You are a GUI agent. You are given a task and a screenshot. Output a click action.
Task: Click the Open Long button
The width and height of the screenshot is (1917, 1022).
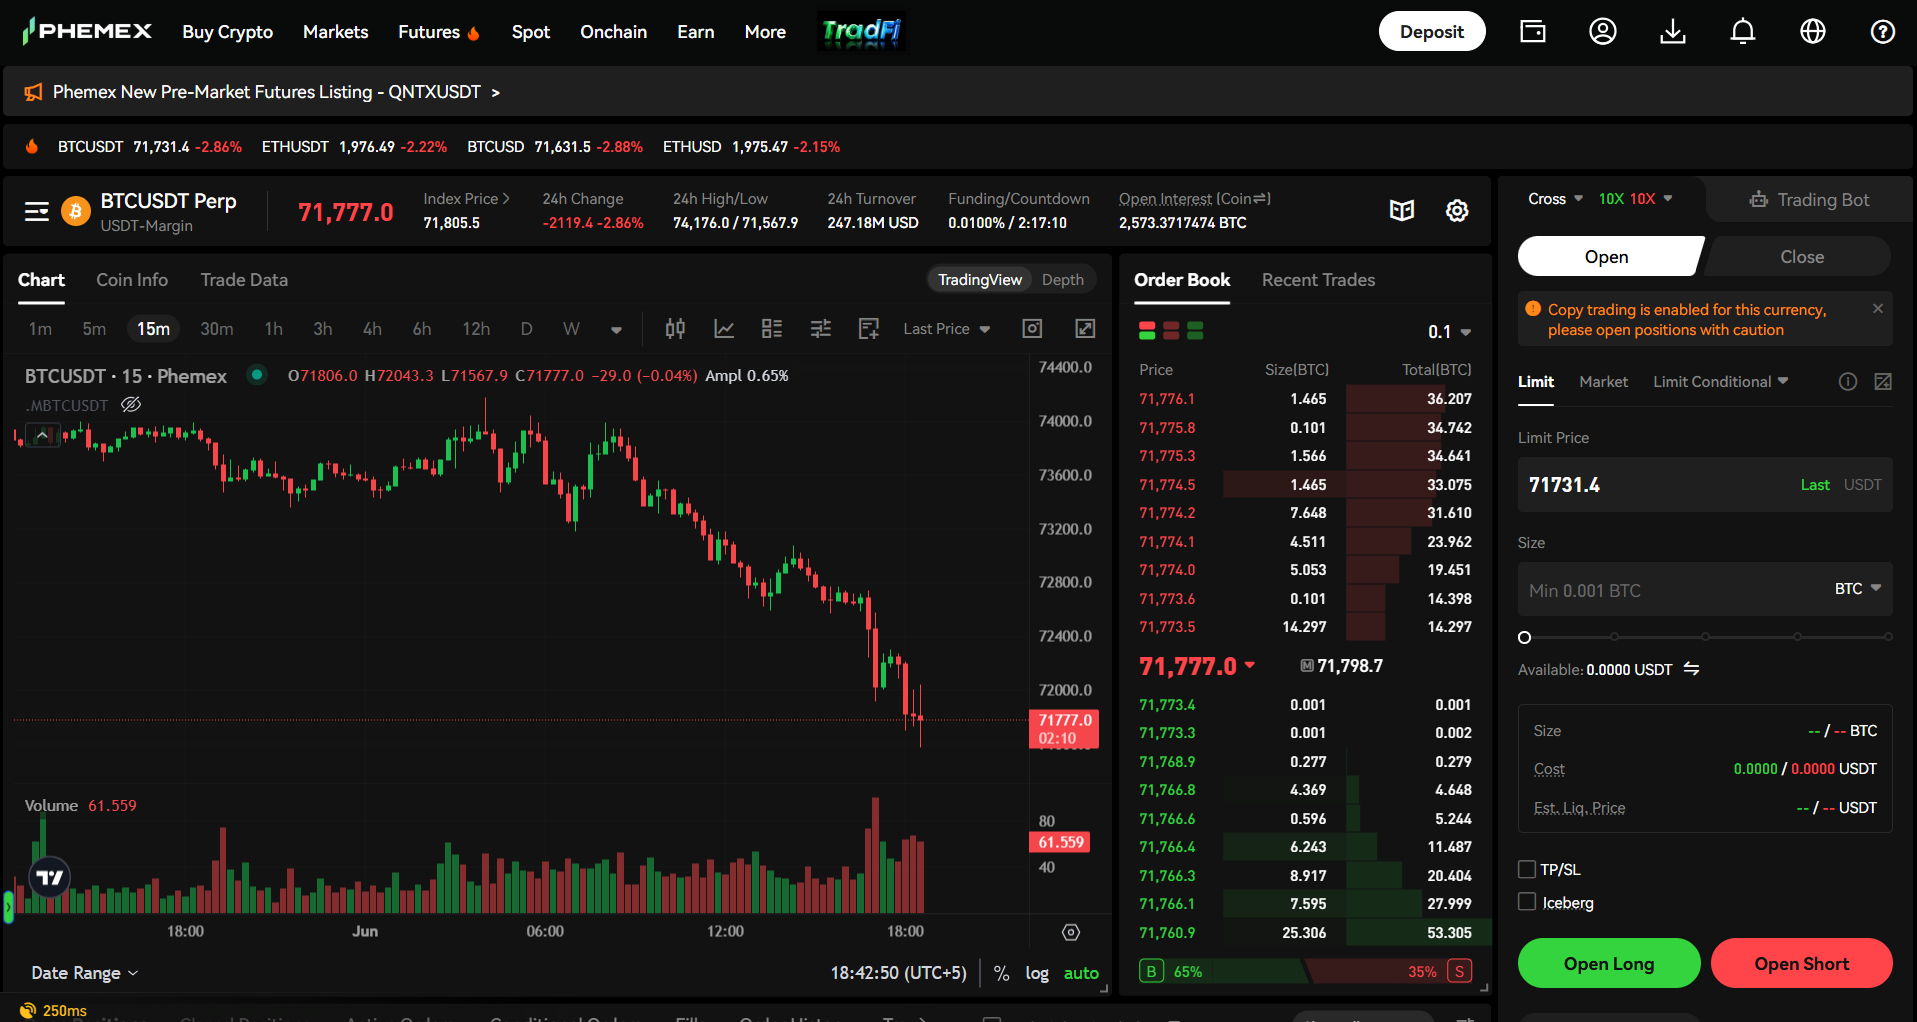point(1609,964)
